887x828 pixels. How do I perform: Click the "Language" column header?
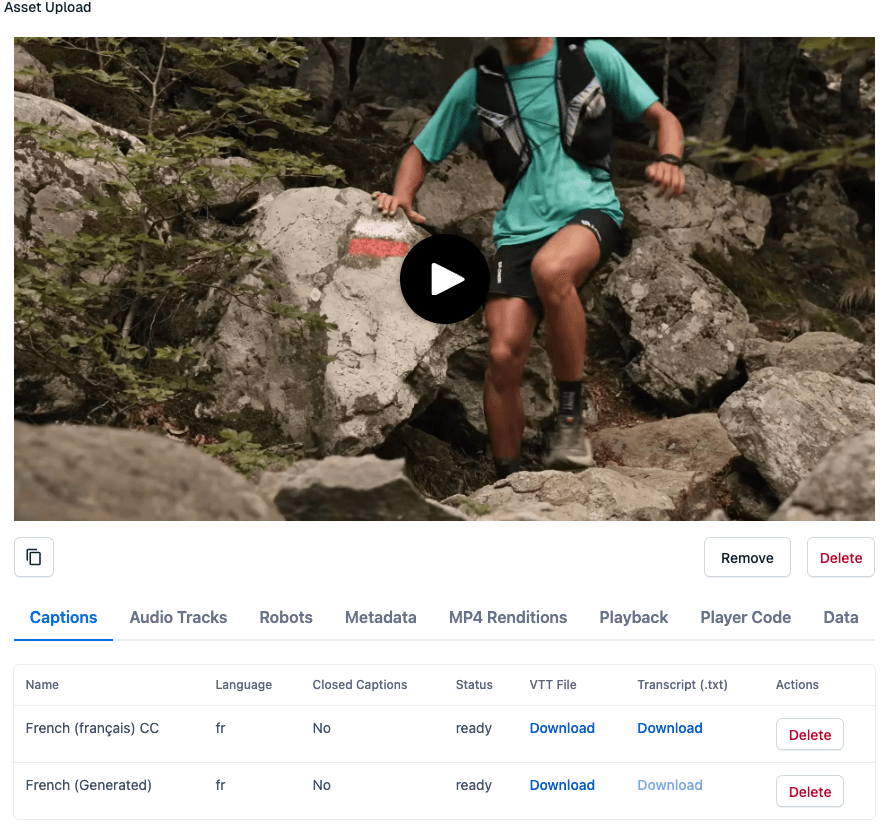(243, 684)
